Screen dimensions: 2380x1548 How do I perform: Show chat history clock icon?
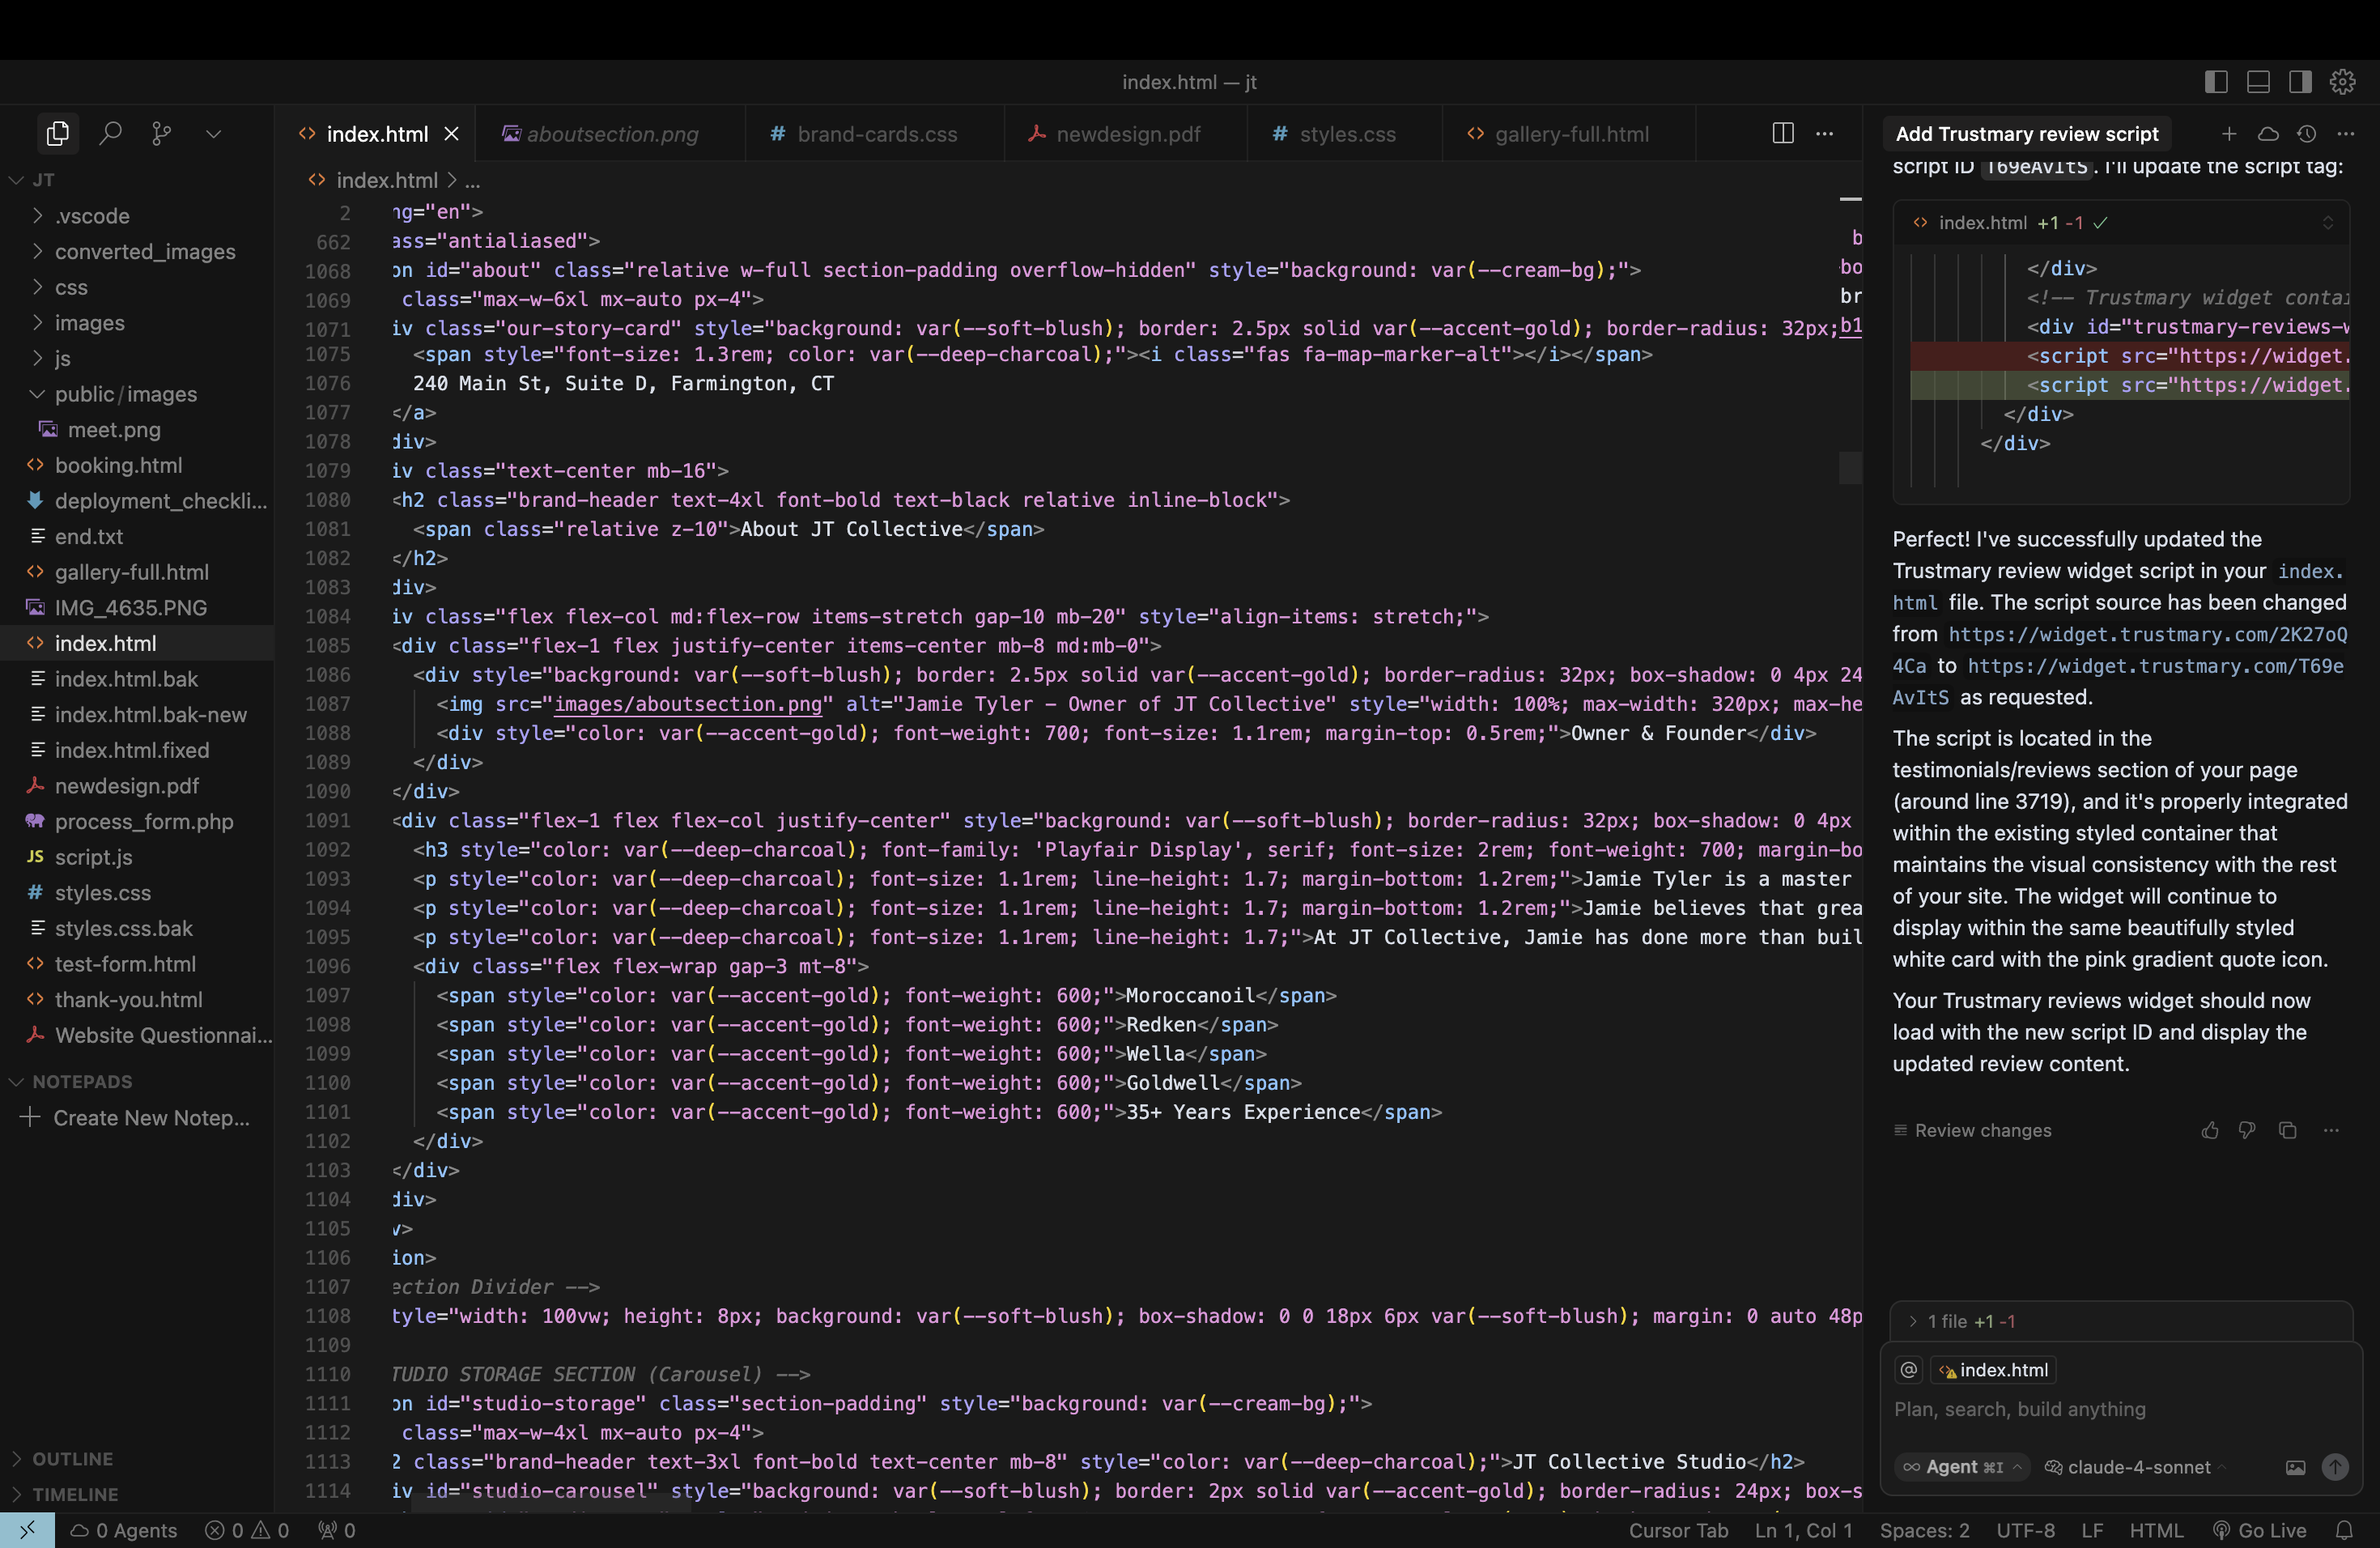click(x=2307, y=133)
